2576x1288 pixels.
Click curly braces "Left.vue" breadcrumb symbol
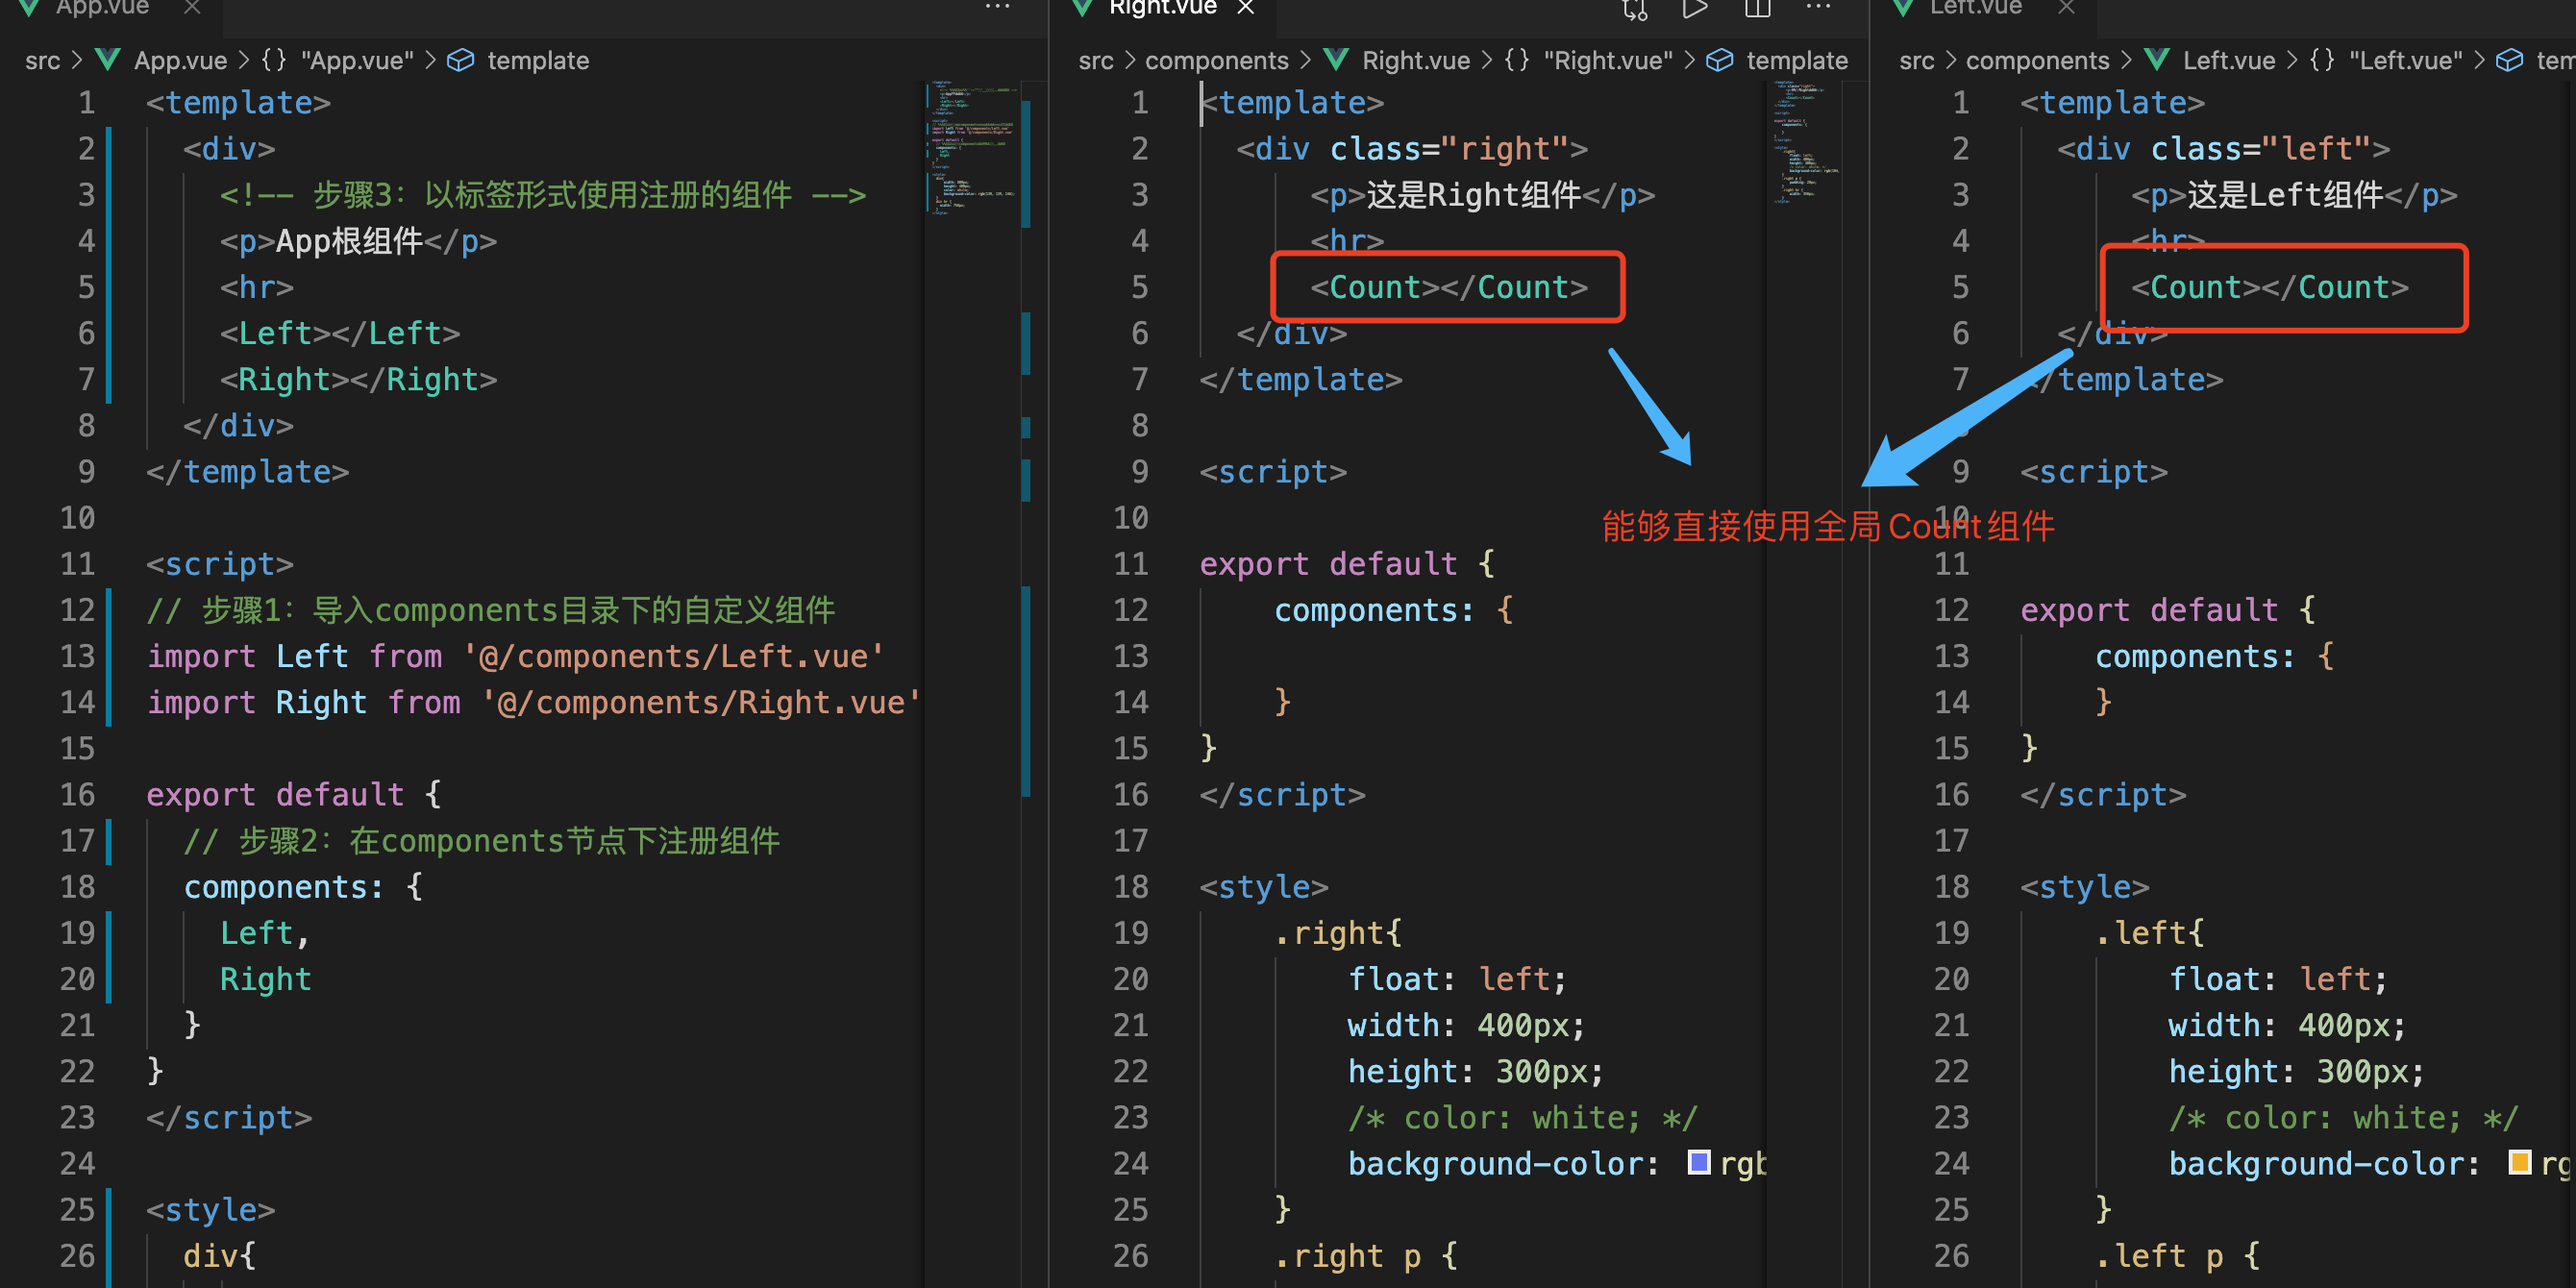pos(2322,60)
